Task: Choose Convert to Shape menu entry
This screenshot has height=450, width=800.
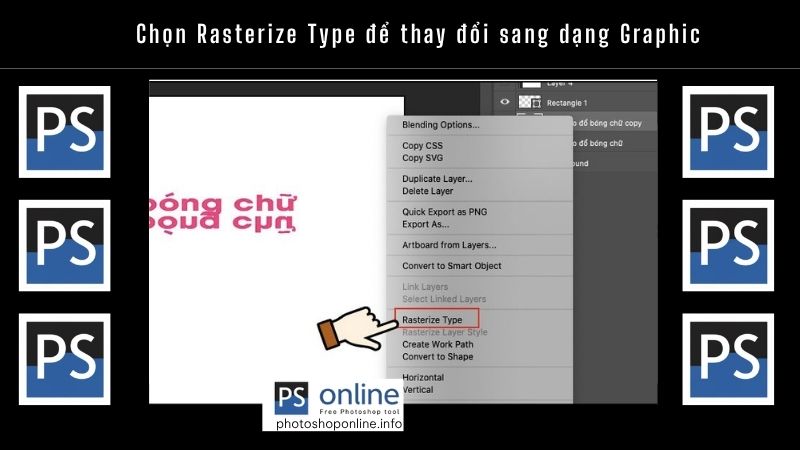Action: point(438,357)
